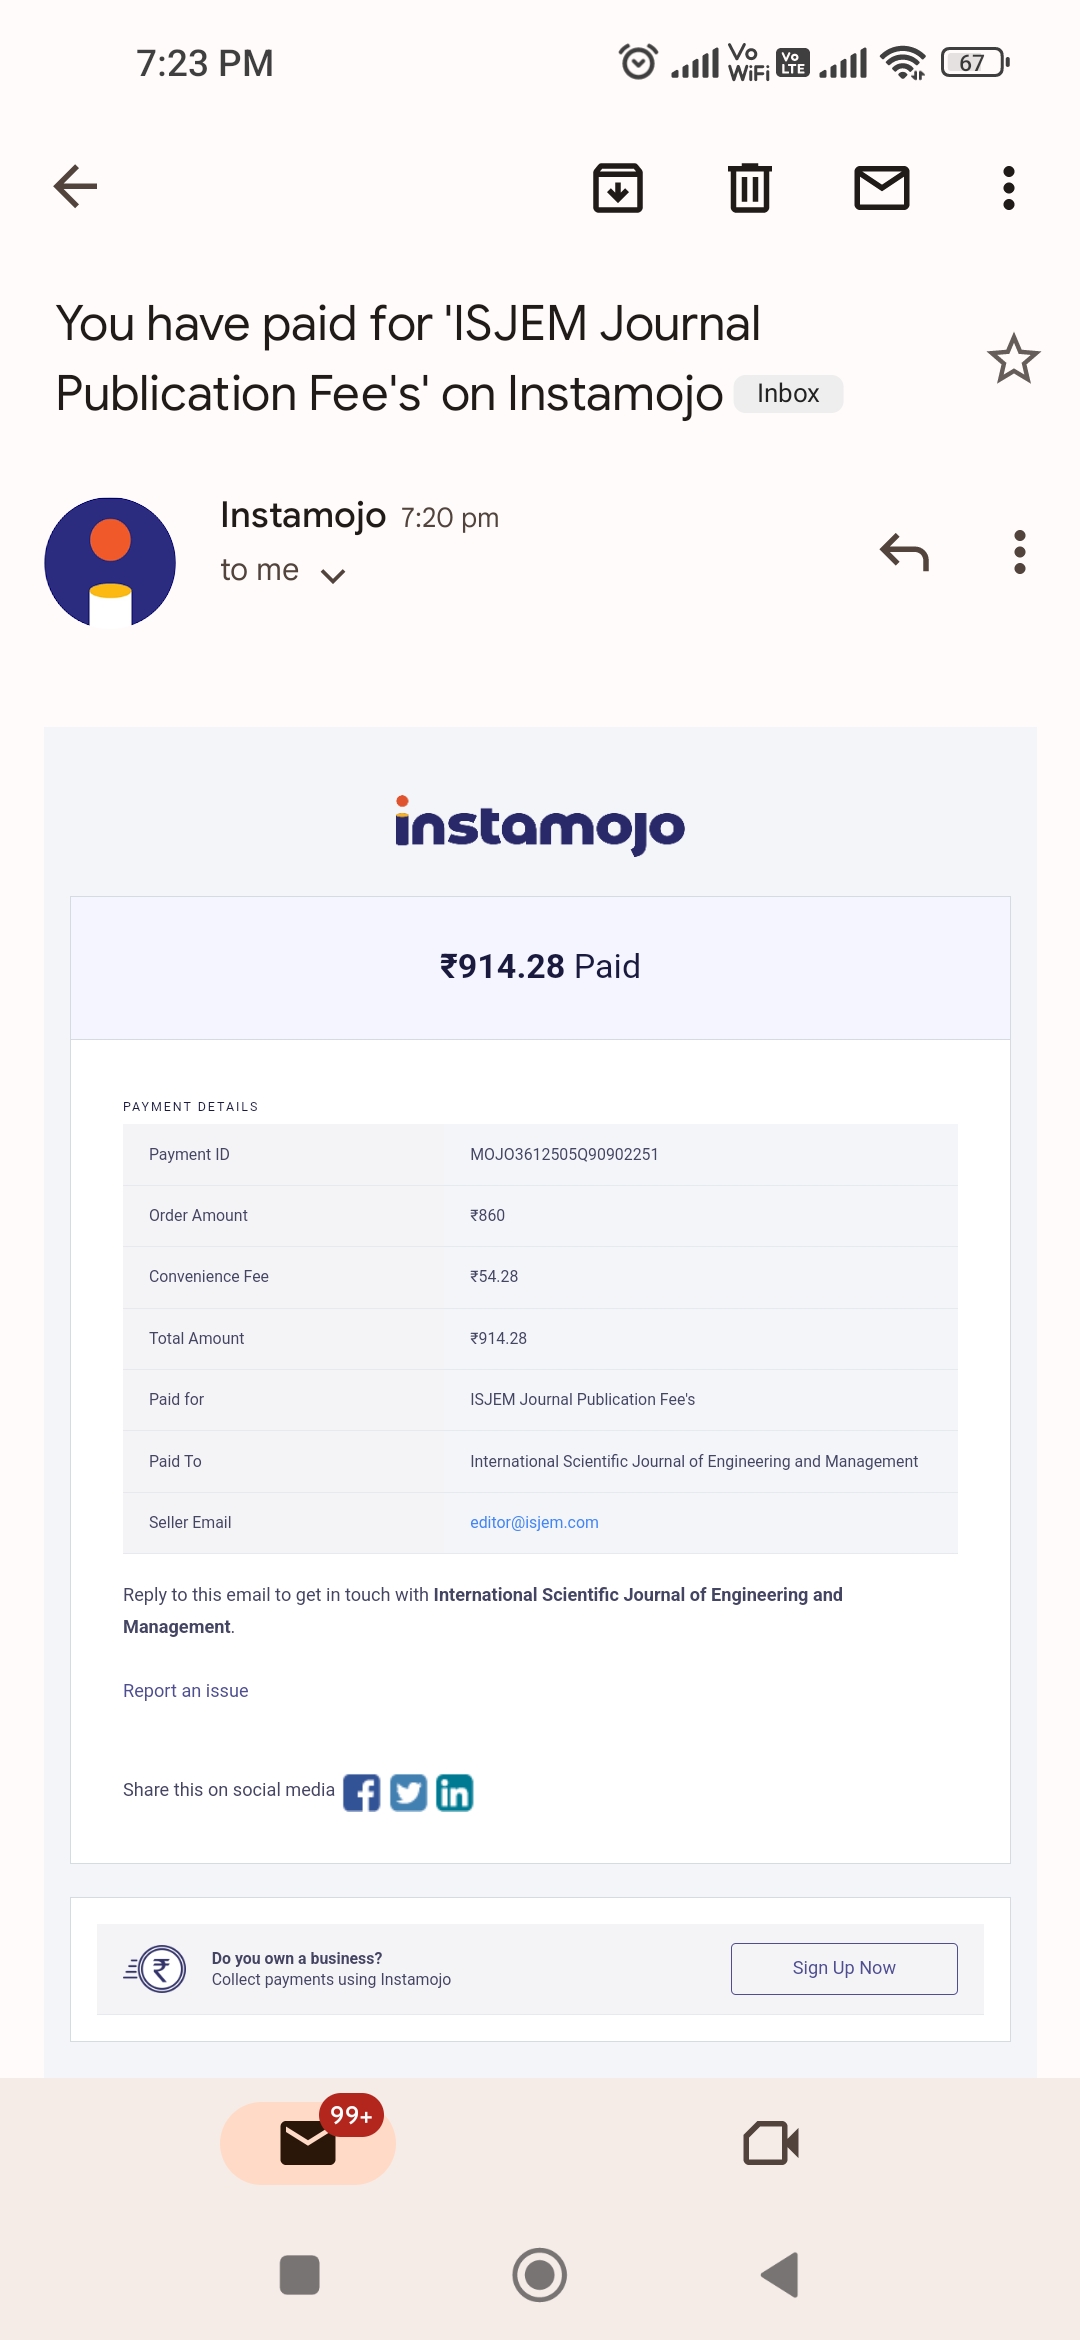Expand recipient details next to 'to me'

tap(333, 575)
